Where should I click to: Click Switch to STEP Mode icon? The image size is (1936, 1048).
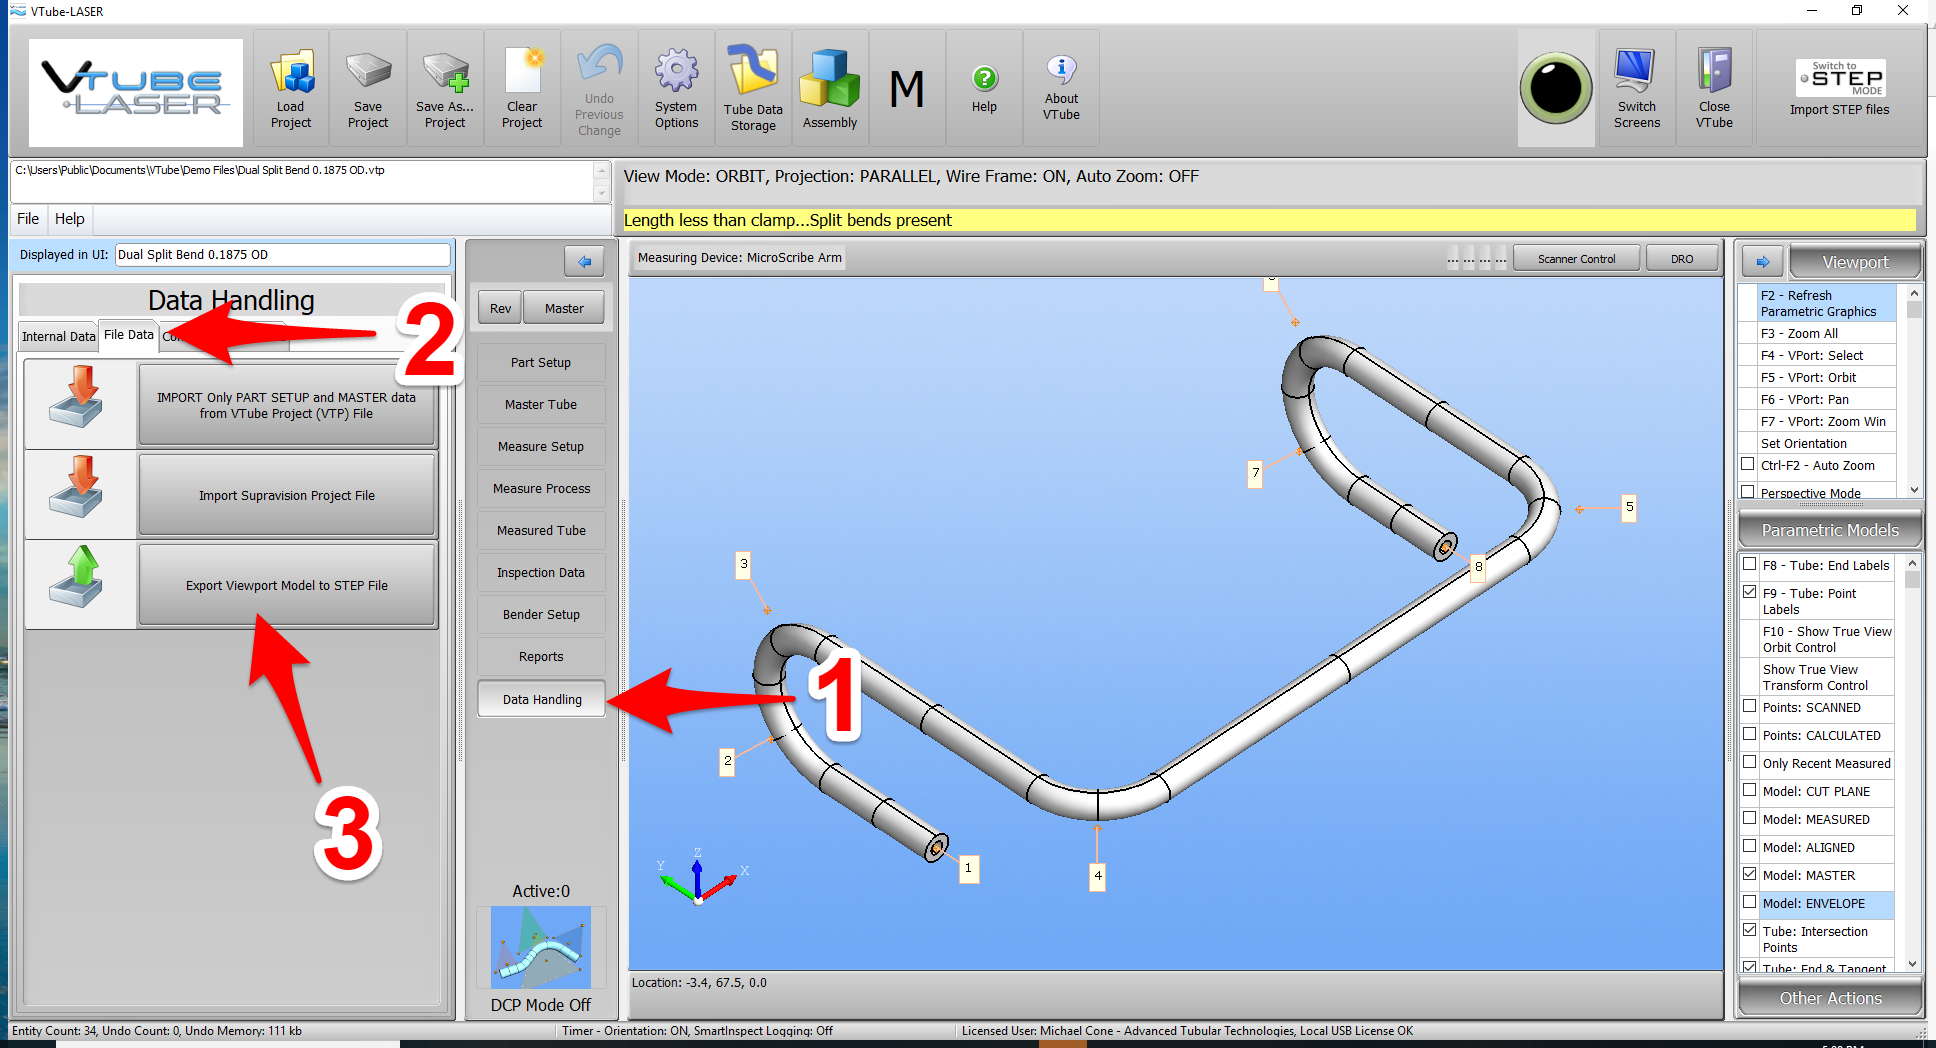tap(1840, 80)
